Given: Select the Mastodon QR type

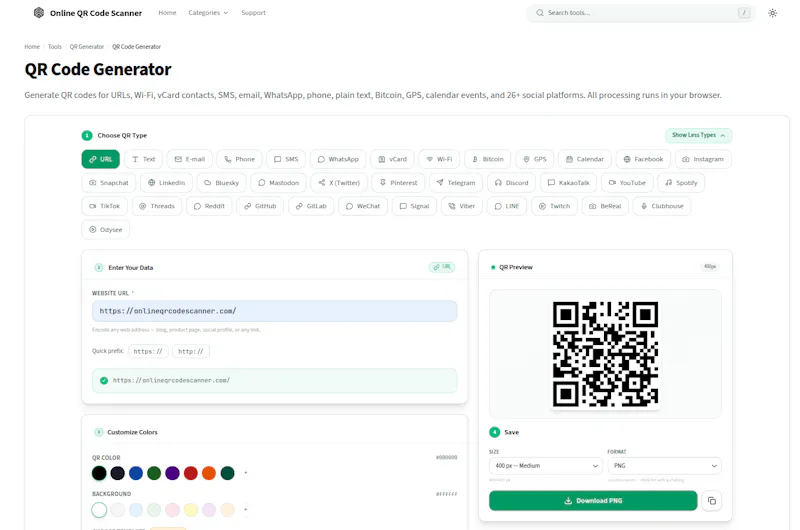Looking at the screenshot, I should (279, 183).
